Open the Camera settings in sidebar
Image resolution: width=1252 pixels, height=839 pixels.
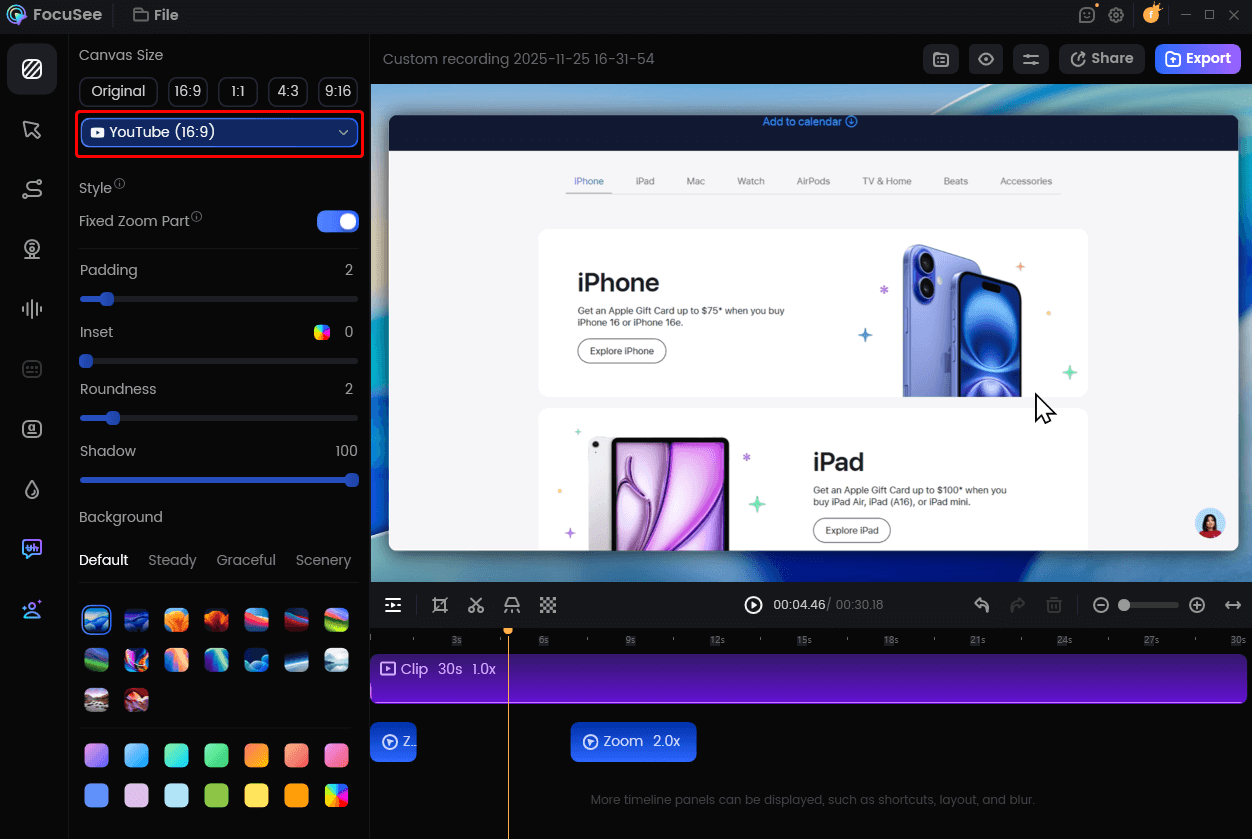click(x=32, y=249)
